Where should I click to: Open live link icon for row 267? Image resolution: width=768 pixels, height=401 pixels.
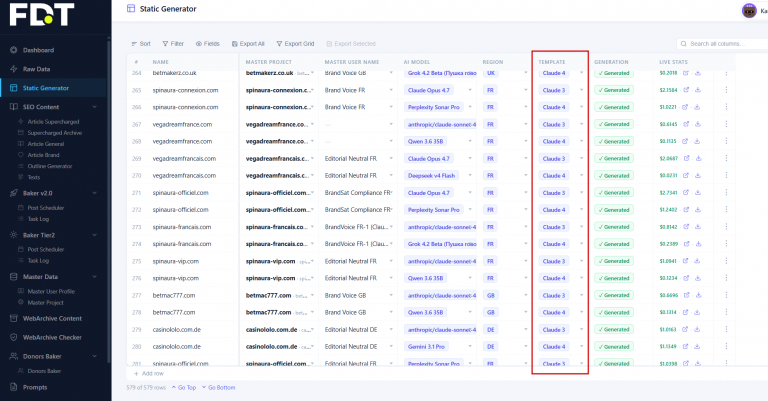[686, 124]
